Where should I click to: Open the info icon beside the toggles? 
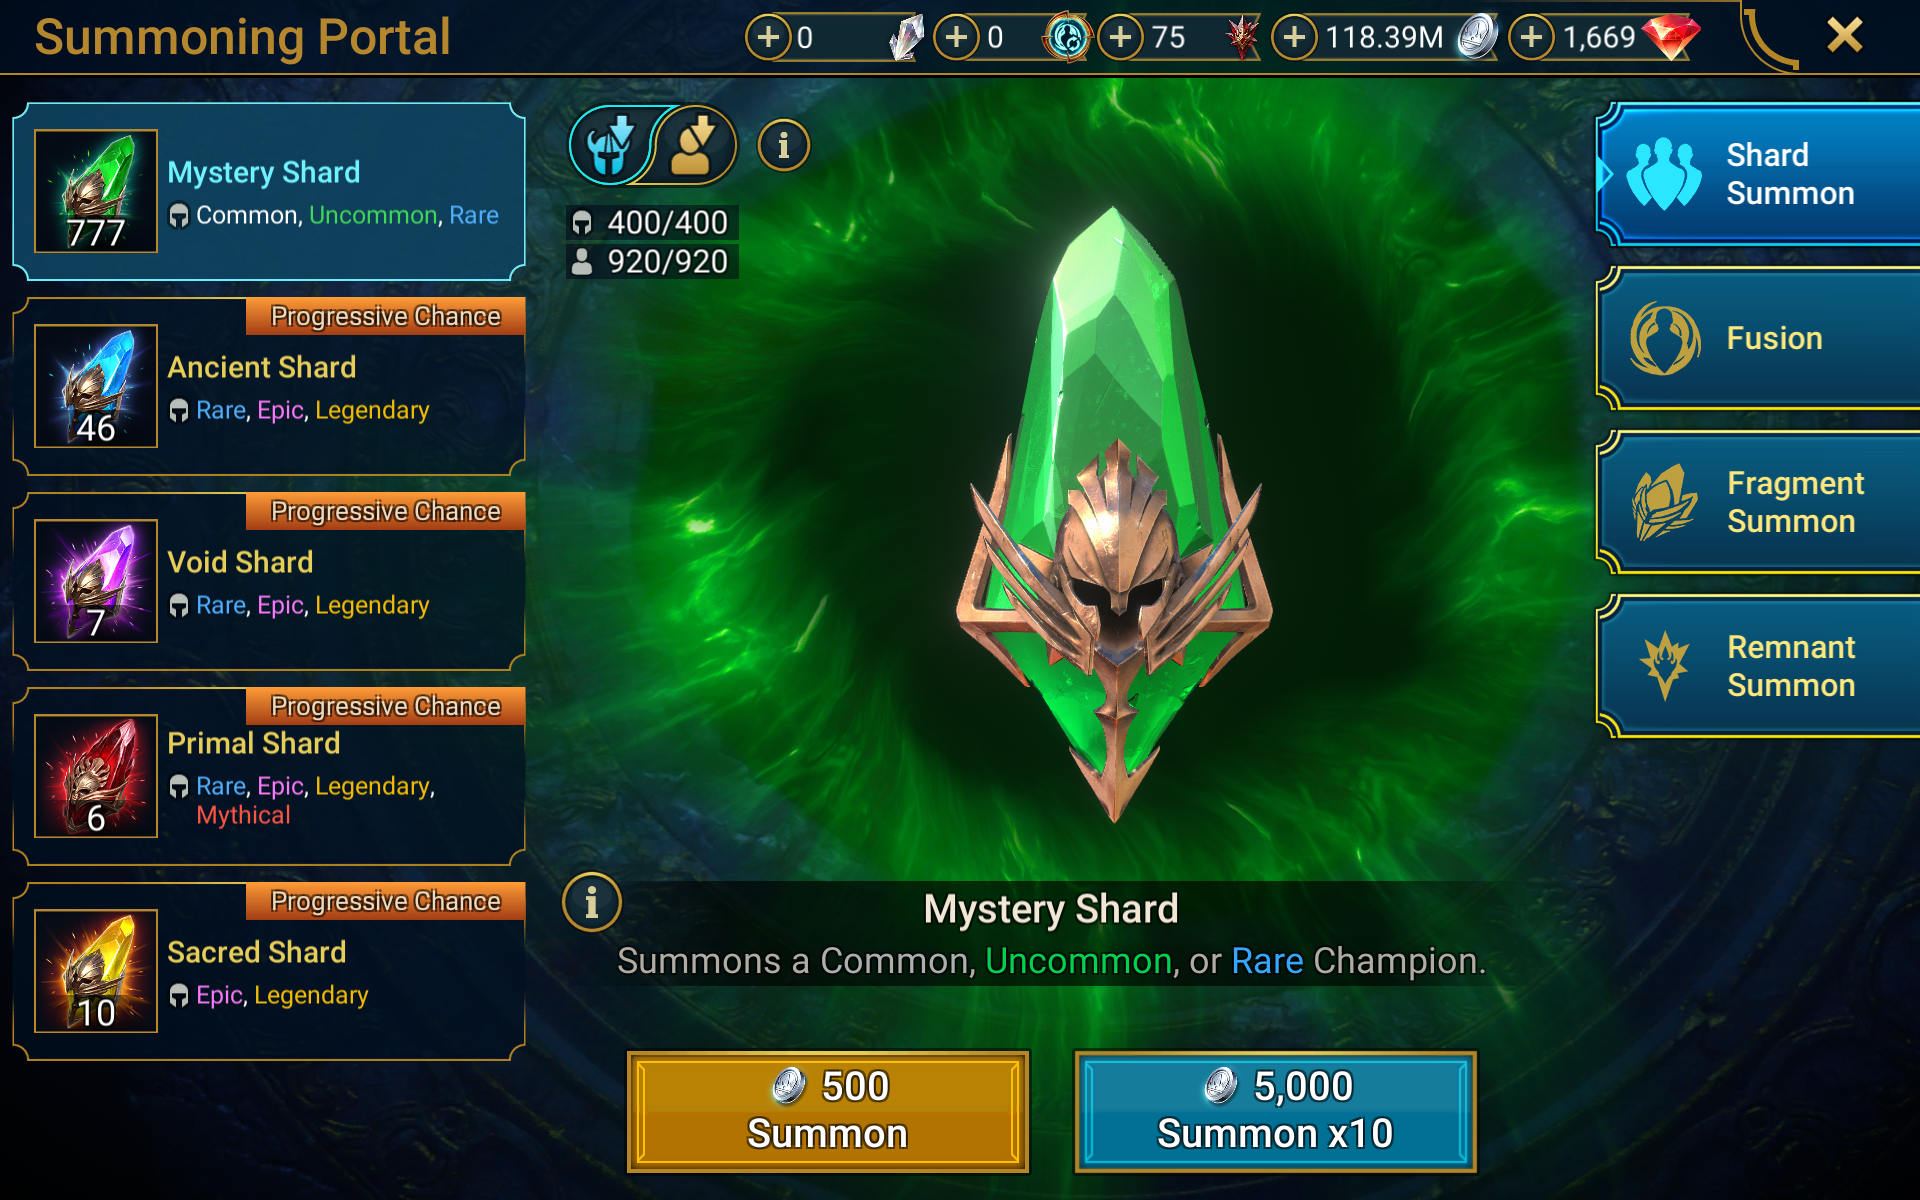tap(784, 146)
